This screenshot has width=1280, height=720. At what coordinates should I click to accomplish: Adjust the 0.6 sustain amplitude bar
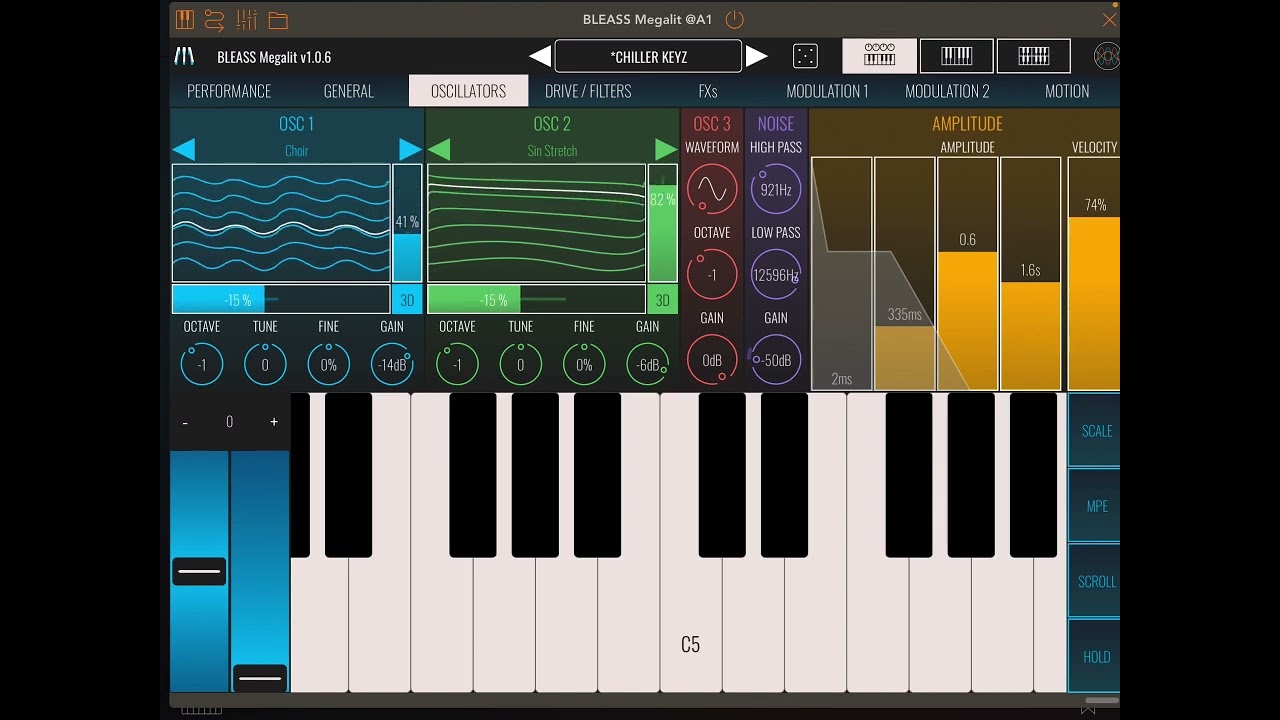[967, 273]
